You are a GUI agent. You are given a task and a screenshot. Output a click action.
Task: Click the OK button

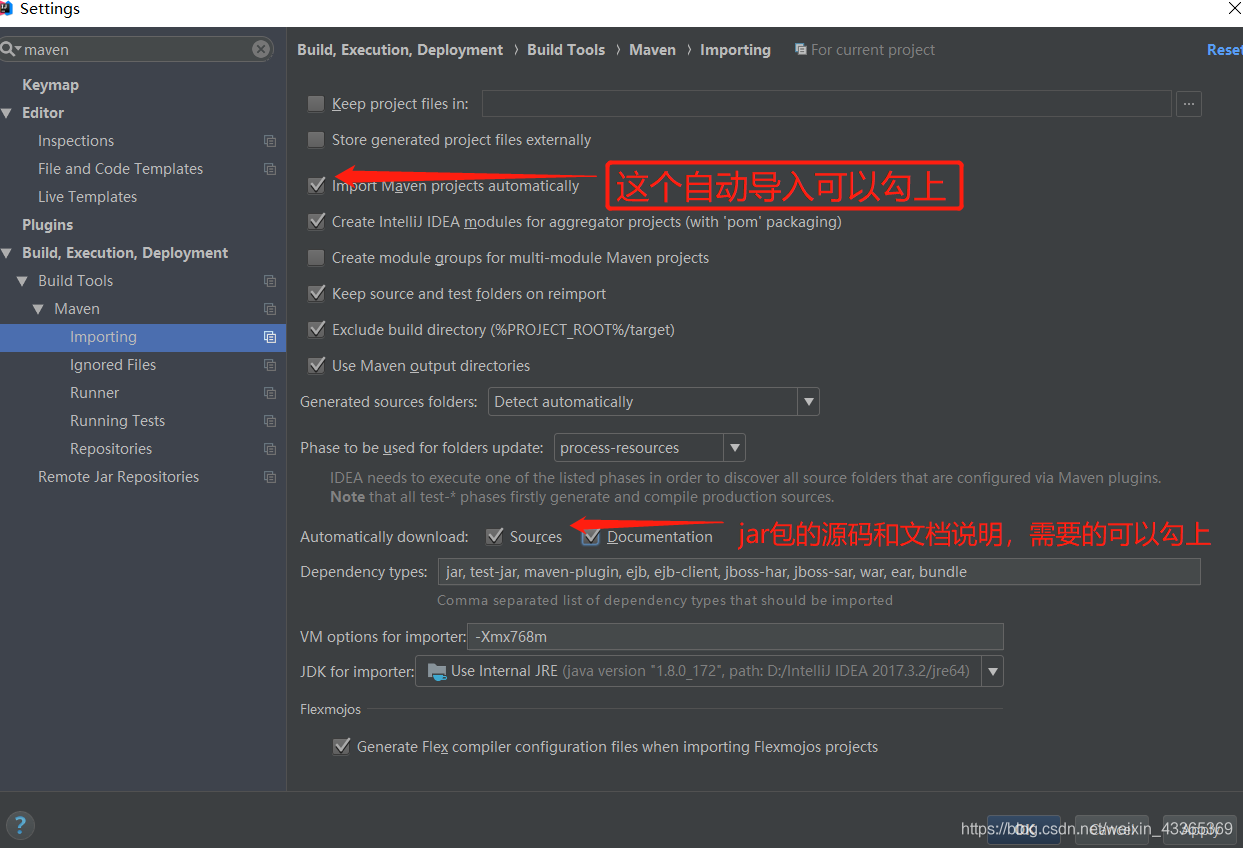[1023, 829]
